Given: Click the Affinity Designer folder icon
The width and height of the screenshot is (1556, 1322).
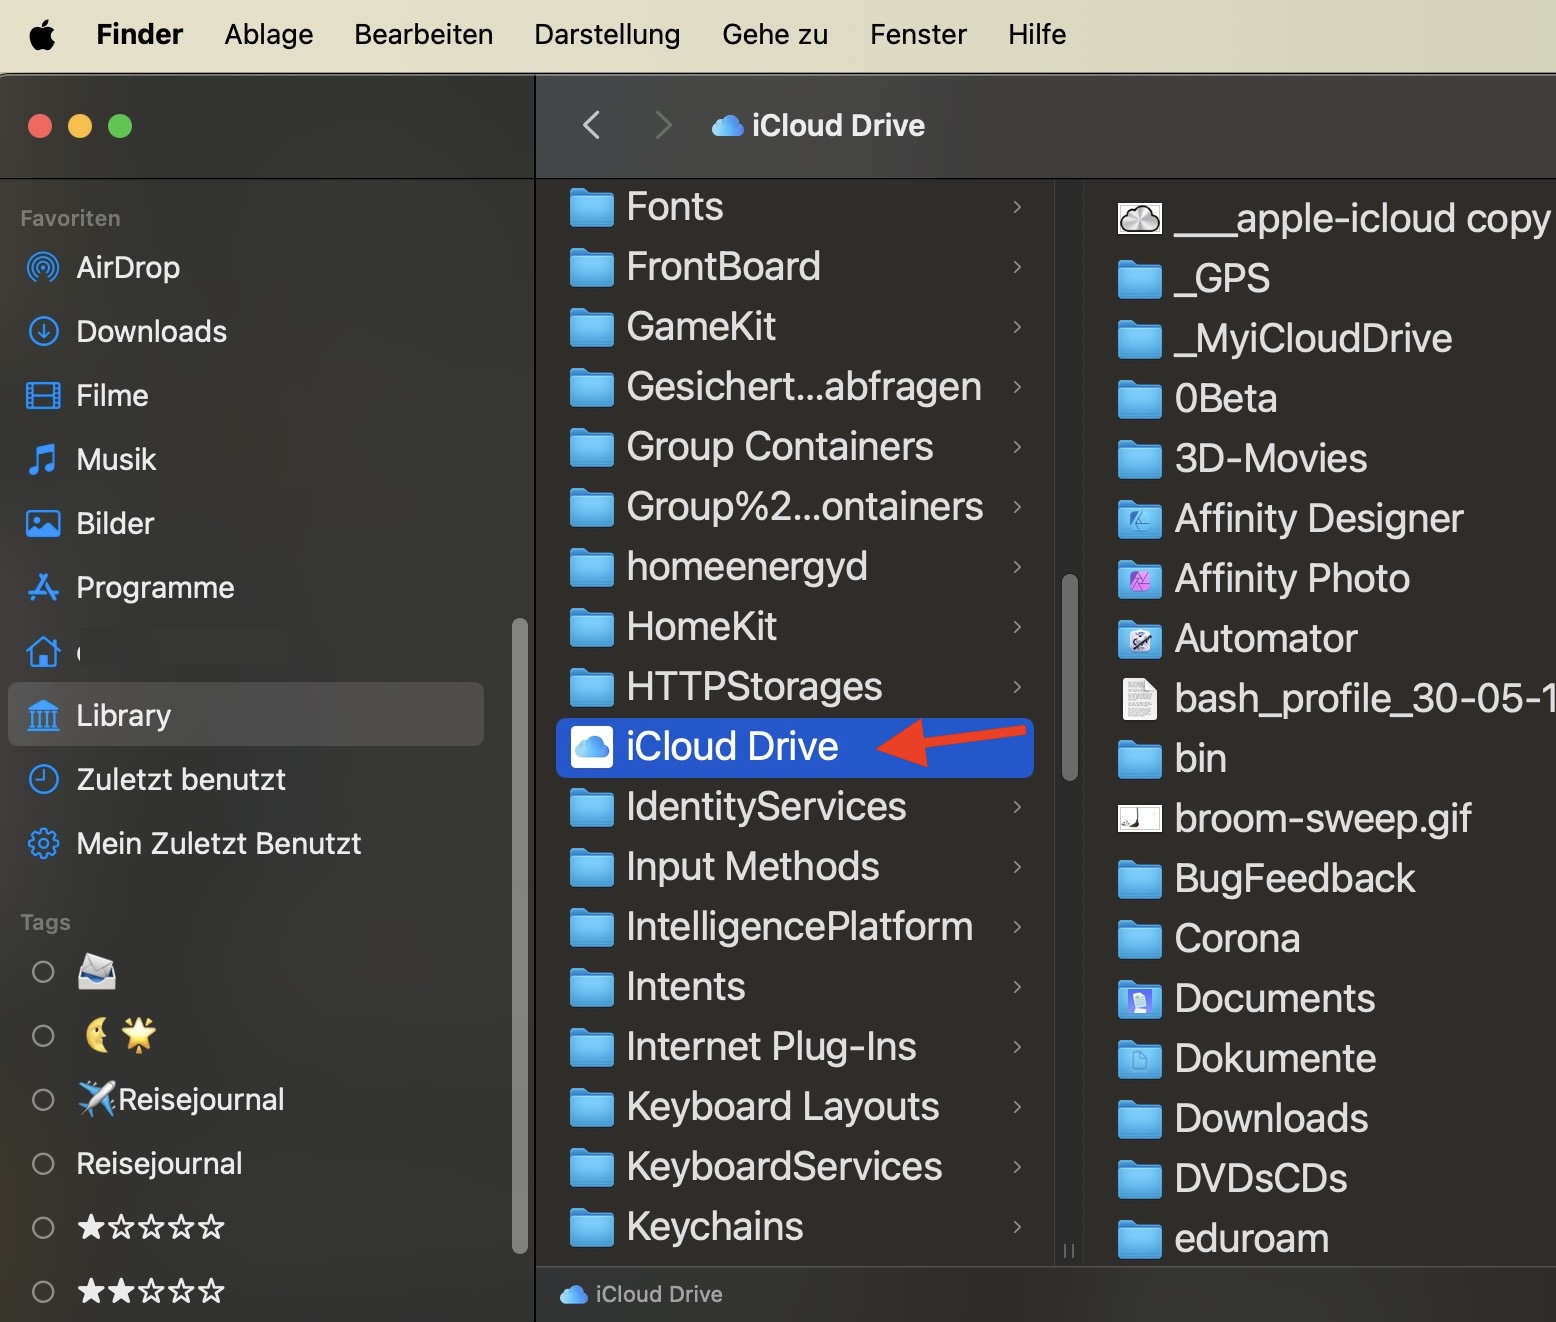Looking at the screenshot, I should (1139, 519).
